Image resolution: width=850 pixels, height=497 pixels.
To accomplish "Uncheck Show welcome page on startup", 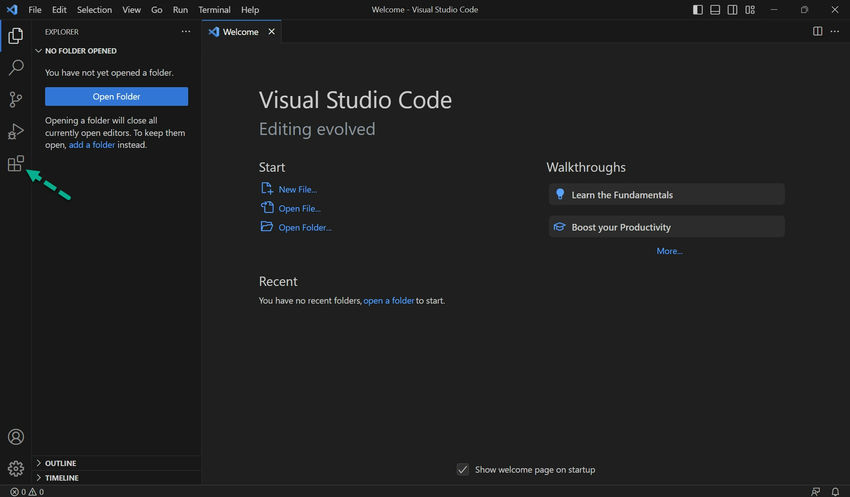I will pos(463,469).
